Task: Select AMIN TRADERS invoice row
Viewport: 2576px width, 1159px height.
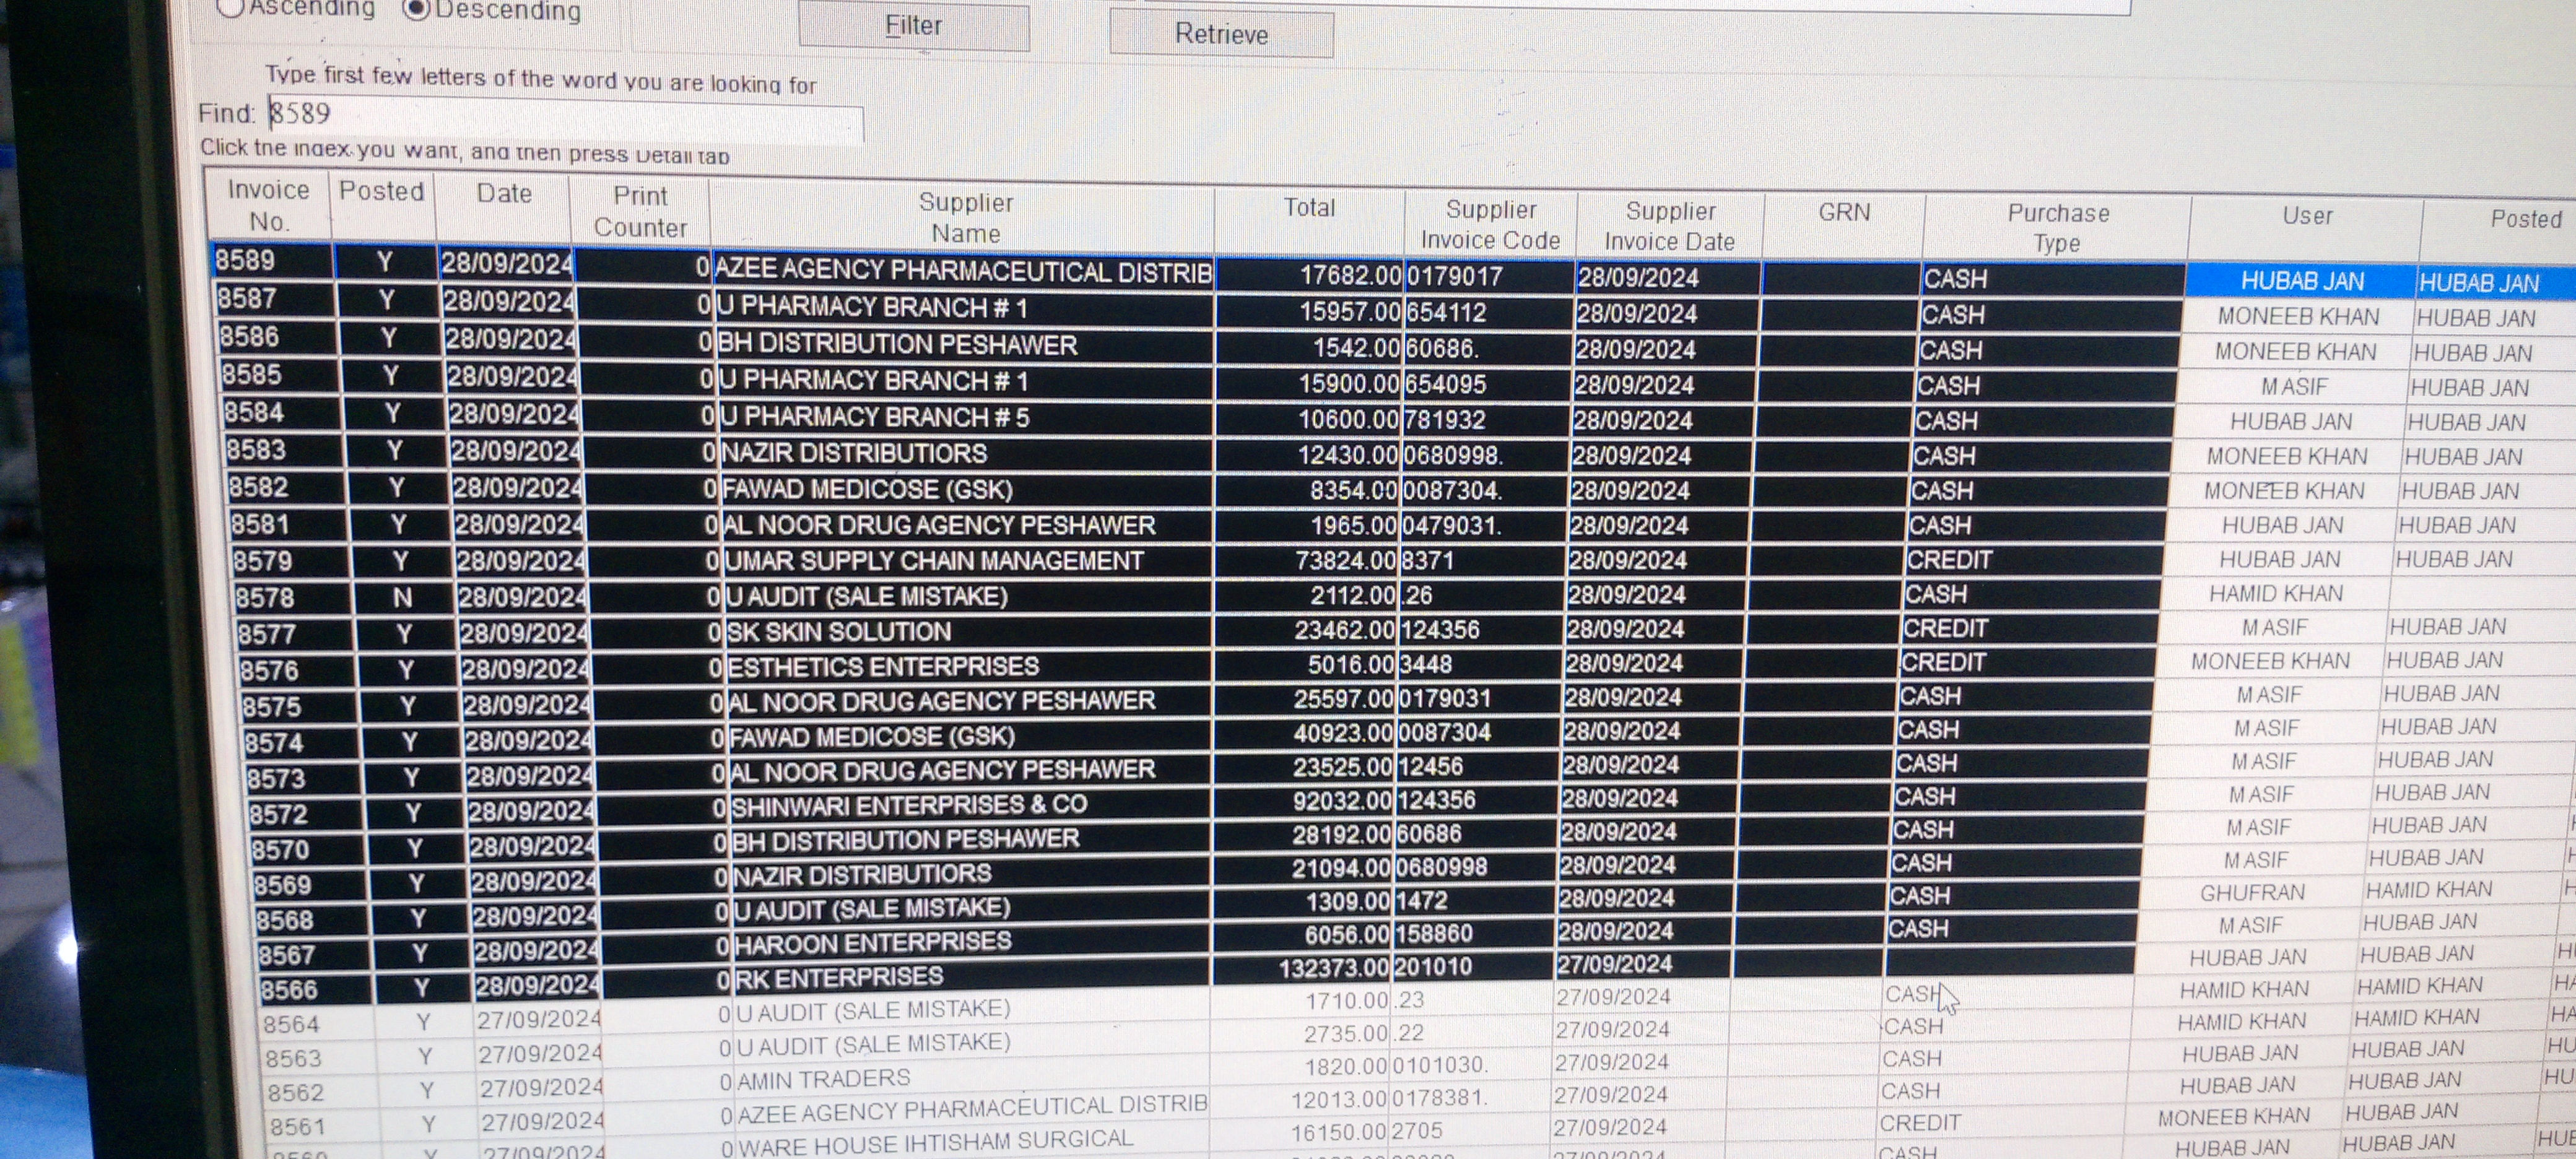Action: click(x=824, y=1079)
